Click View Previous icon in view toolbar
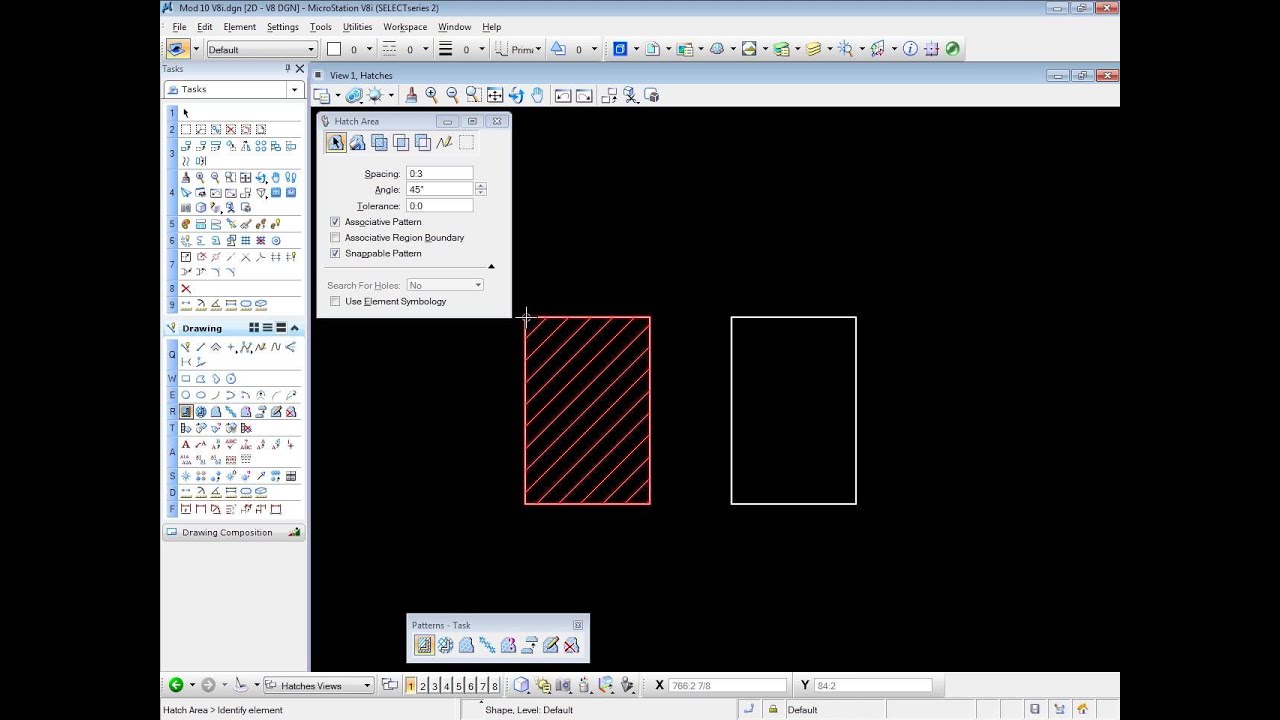Screen dimensions: 1280x720 [563, 95]
